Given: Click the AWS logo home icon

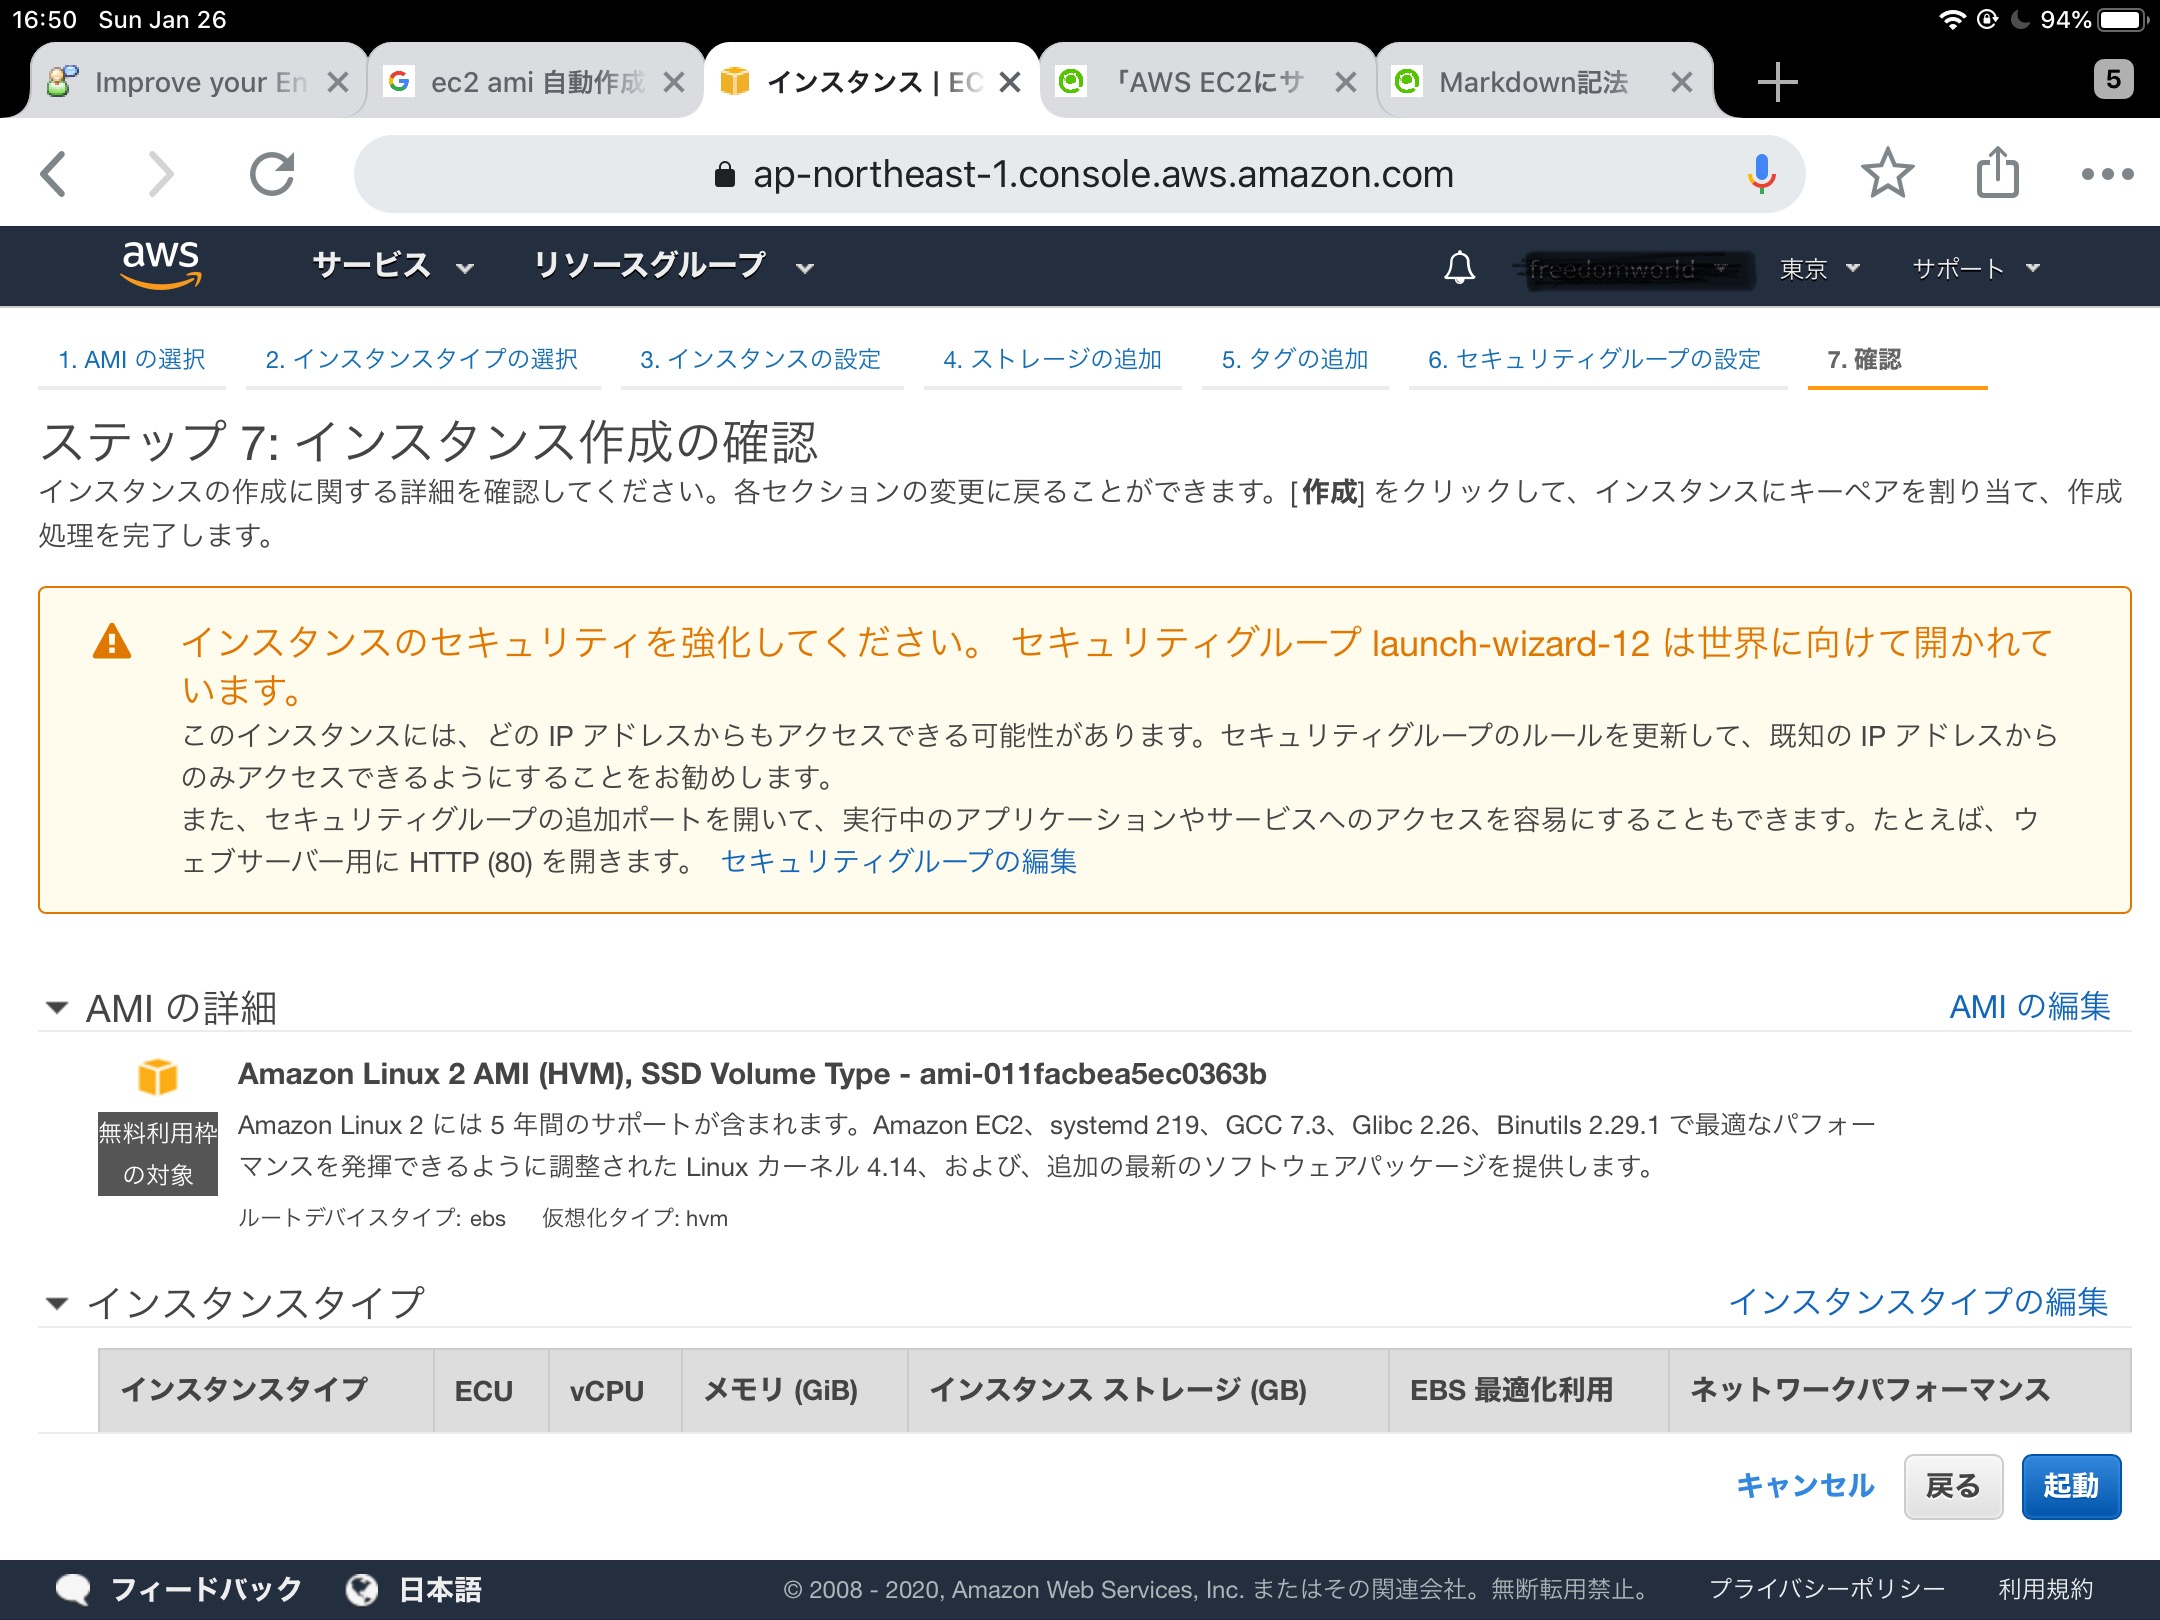Looking at the screenshot, I should [x=160, y=265].
